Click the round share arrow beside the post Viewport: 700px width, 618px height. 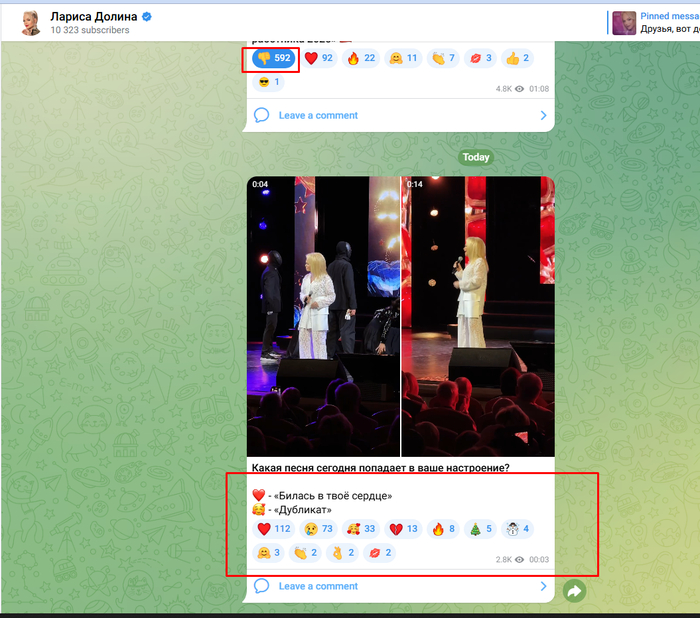tap(575, 591)
